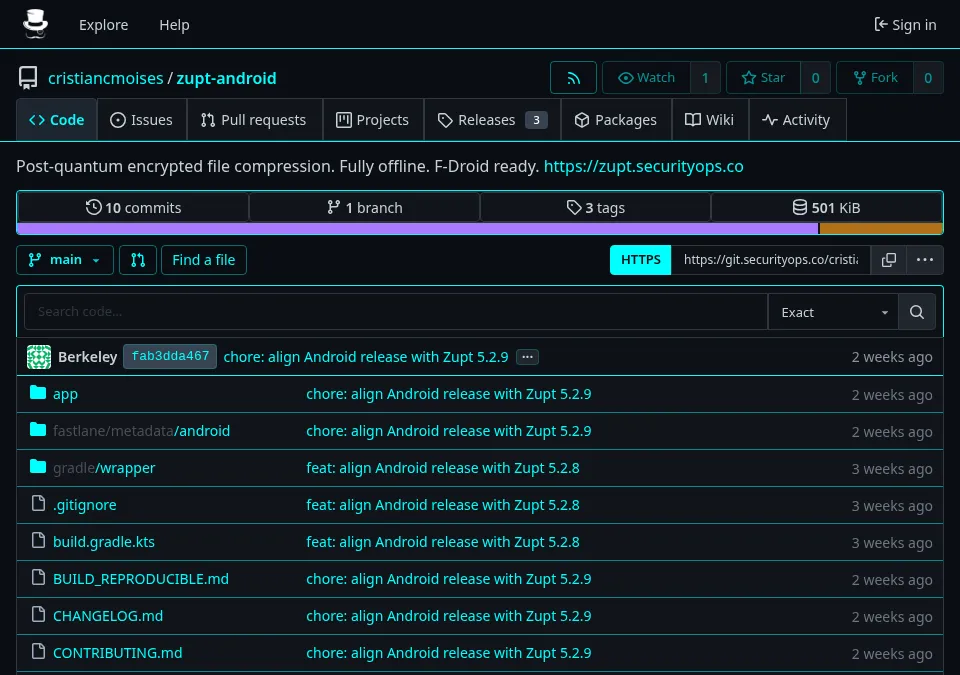This screenshot has height=675, width=960.
Task: Open the Projects tab
Action: tap(373, 120)
